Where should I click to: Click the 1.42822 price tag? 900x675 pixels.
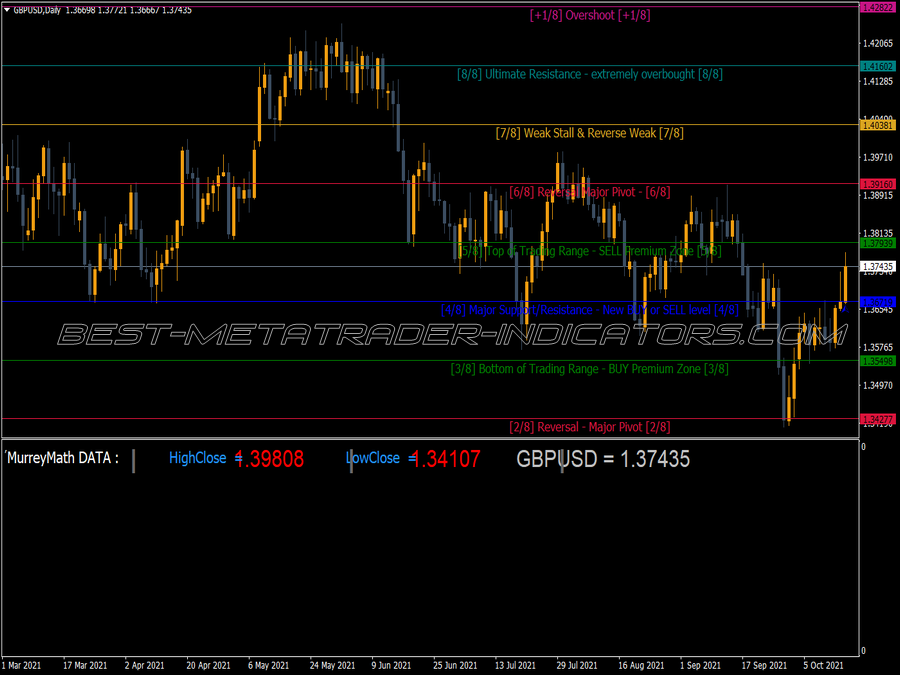coord(878,7)
